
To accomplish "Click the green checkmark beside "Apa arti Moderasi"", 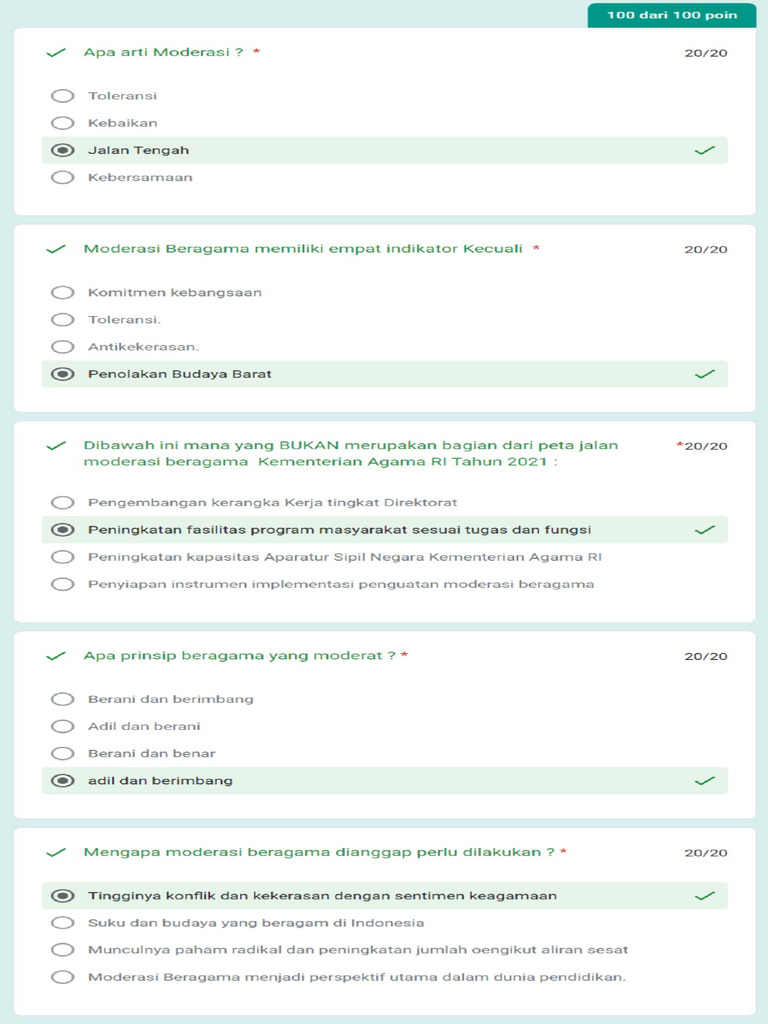I will 56,52.
